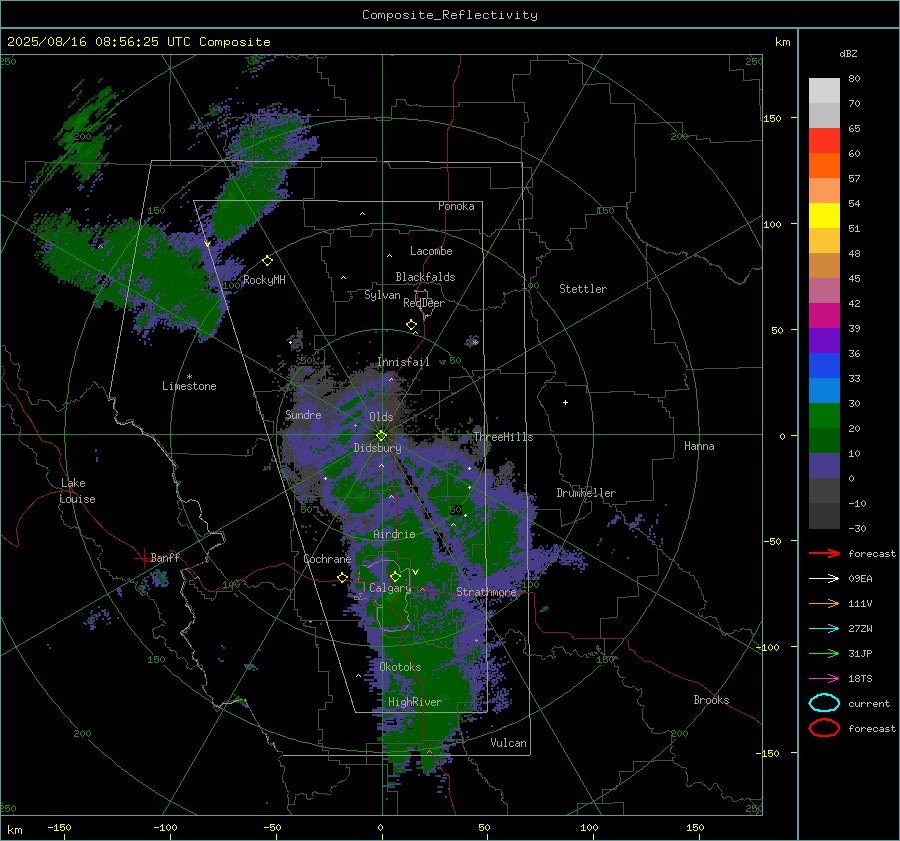The height and width of the screenshot is (841, 900).
Task: Select the dark gray -10 dBZ swatch
Action: [x=824, y=515]
